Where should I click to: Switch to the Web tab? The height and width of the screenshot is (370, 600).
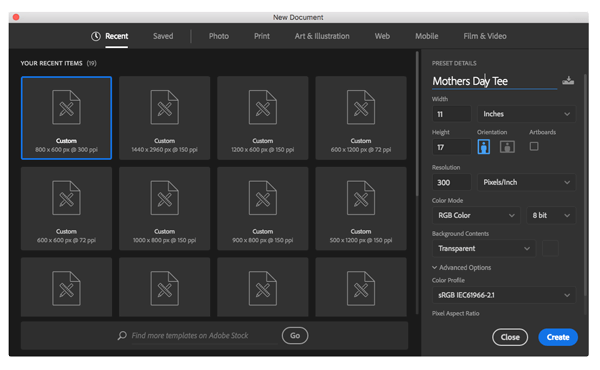pyautogui.click(x=382, y=36)
